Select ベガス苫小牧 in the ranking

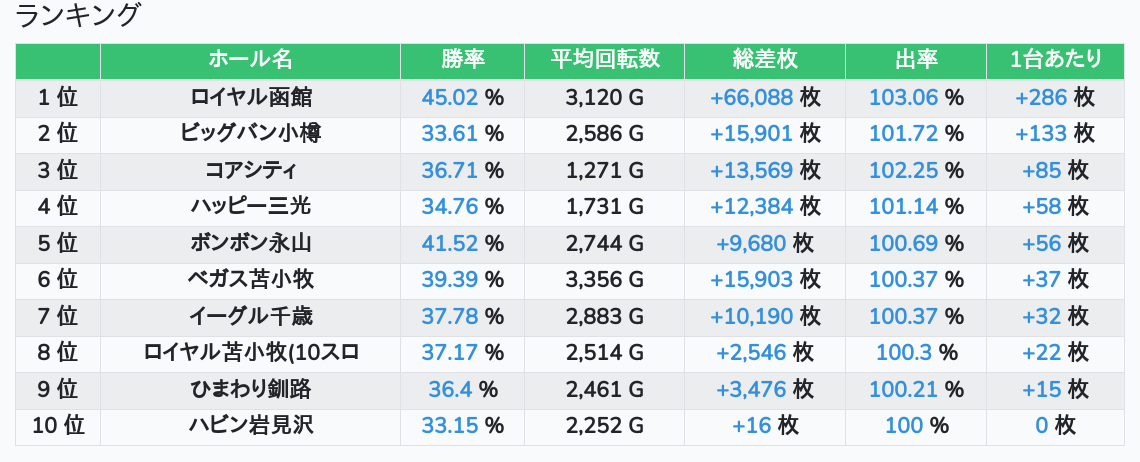(x=250, y=279)
